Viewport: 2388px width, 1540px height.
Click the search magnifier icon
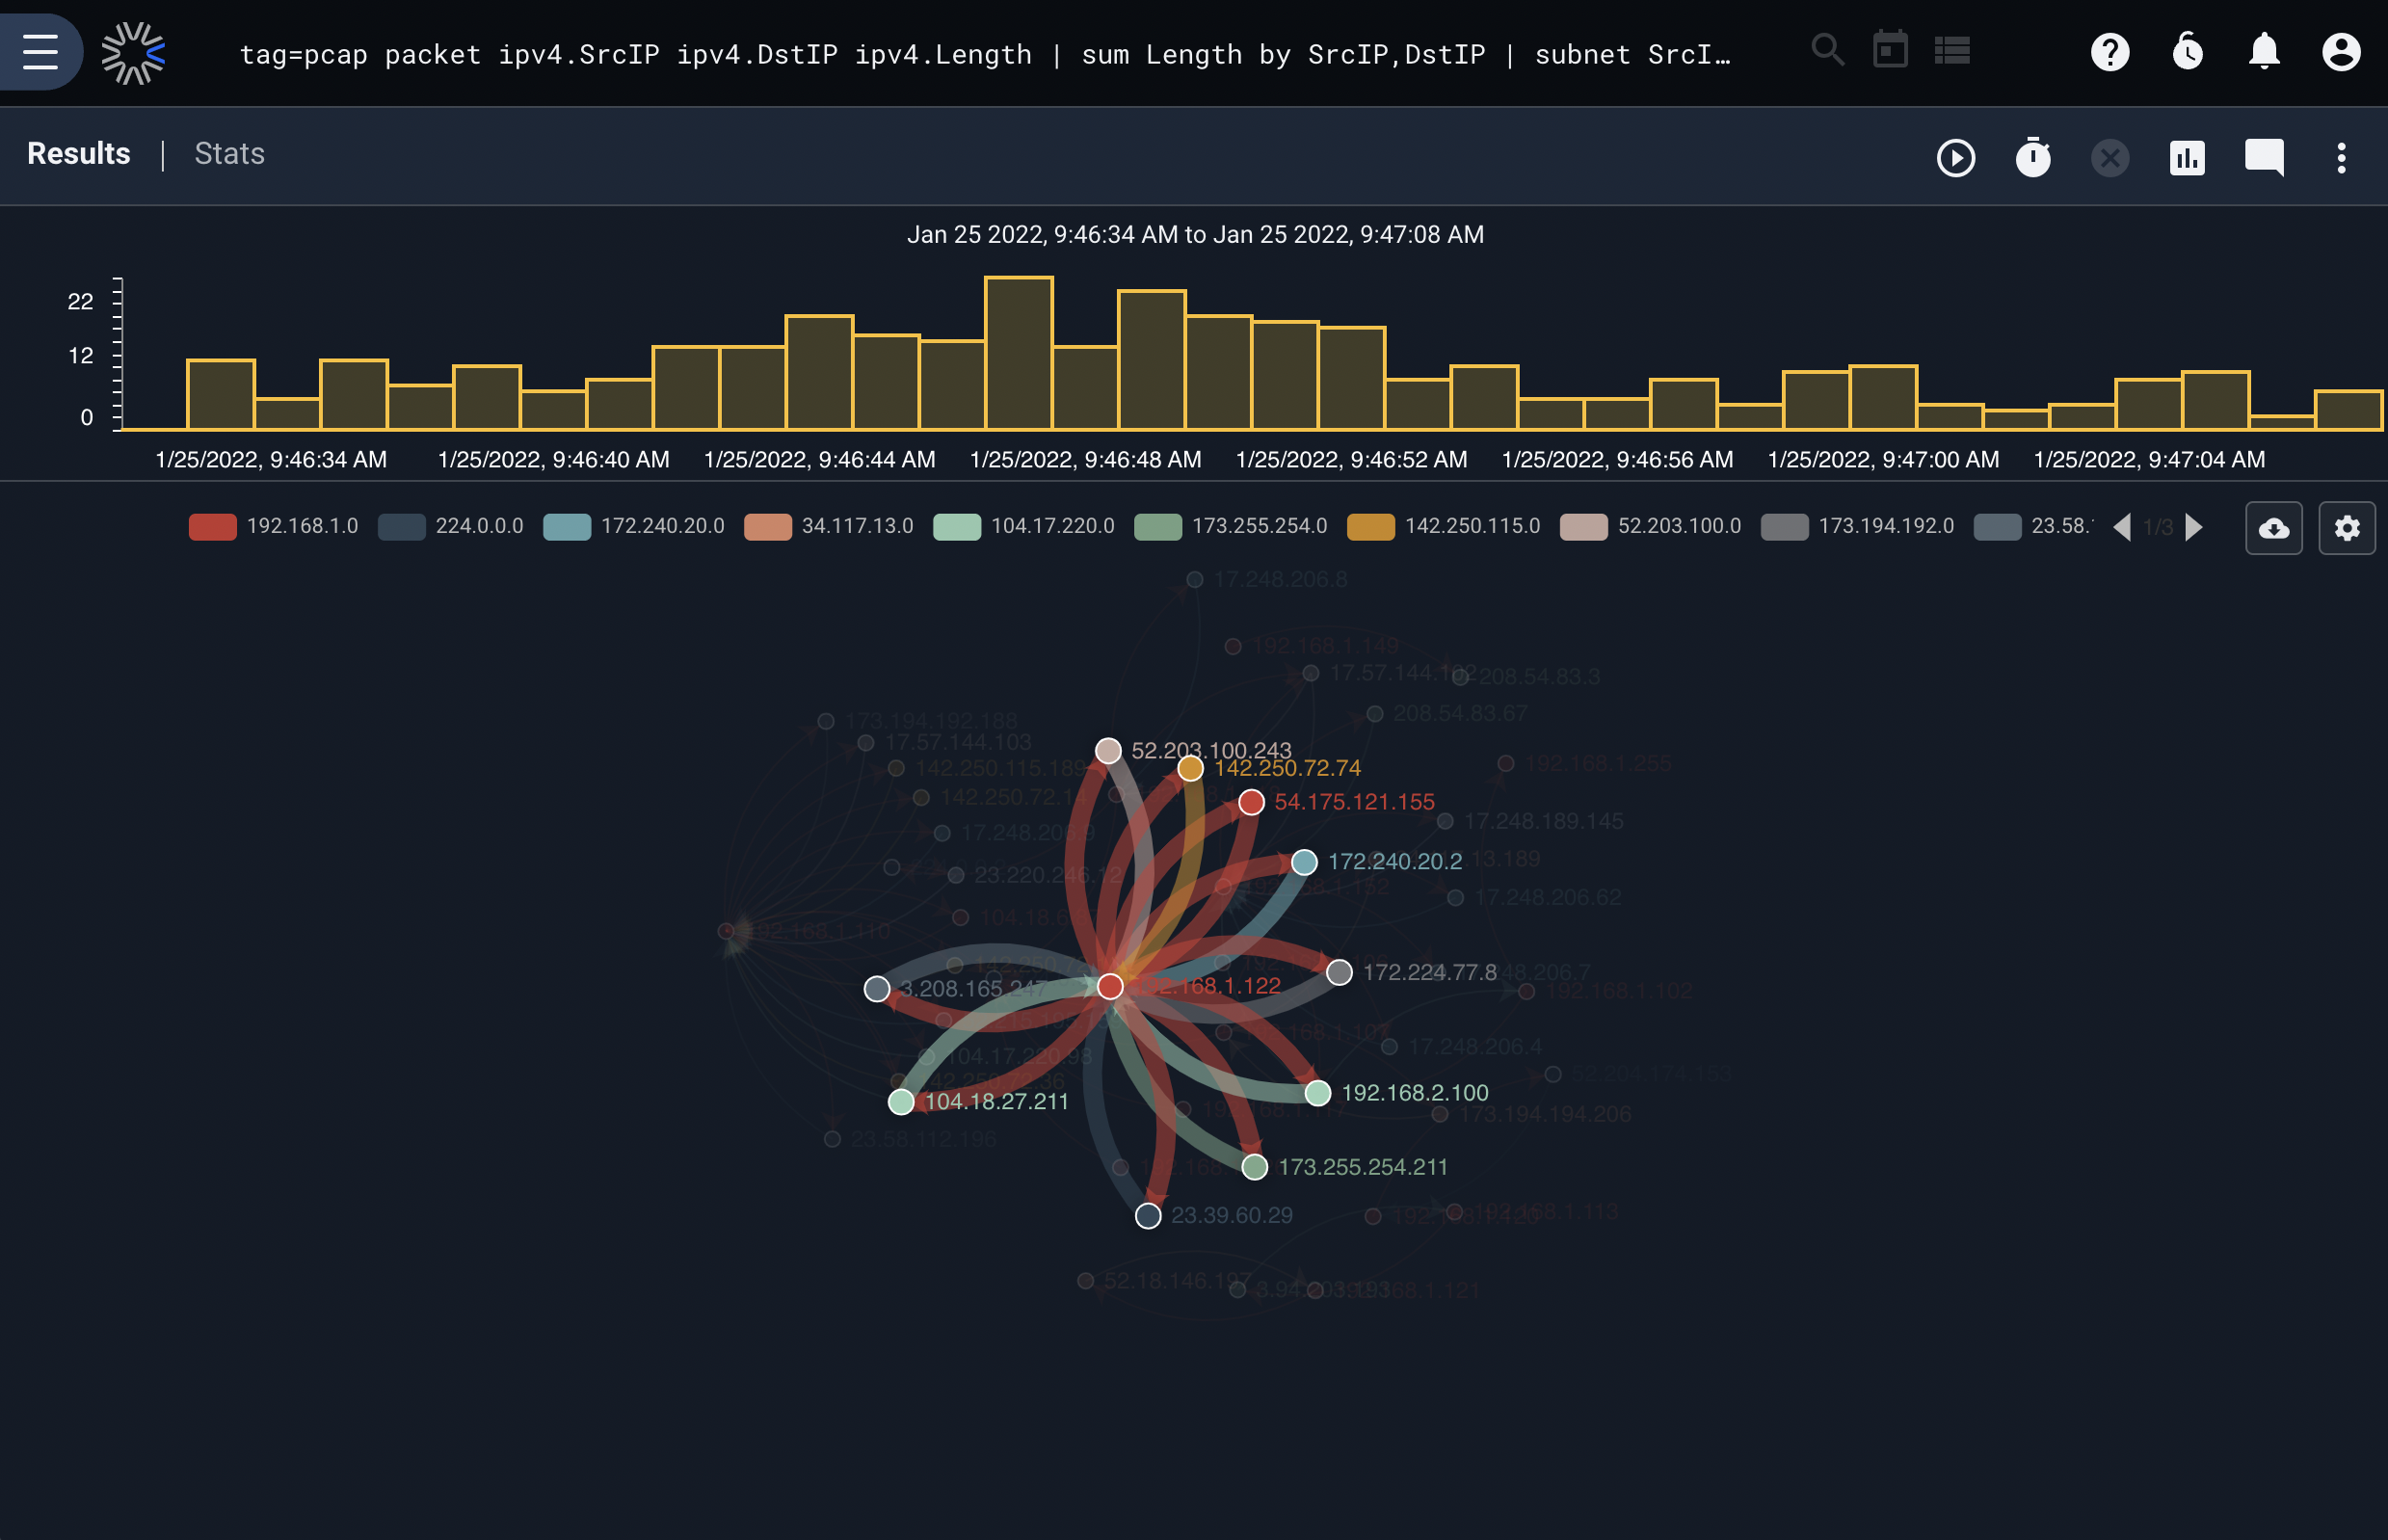(x=1827, y=50)
